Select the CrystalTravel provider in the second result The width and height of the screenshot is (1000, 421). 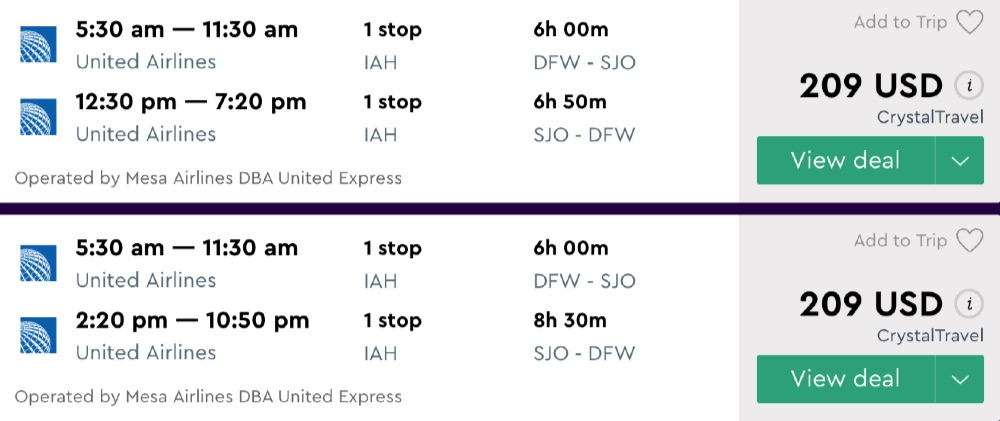[930, 336]
